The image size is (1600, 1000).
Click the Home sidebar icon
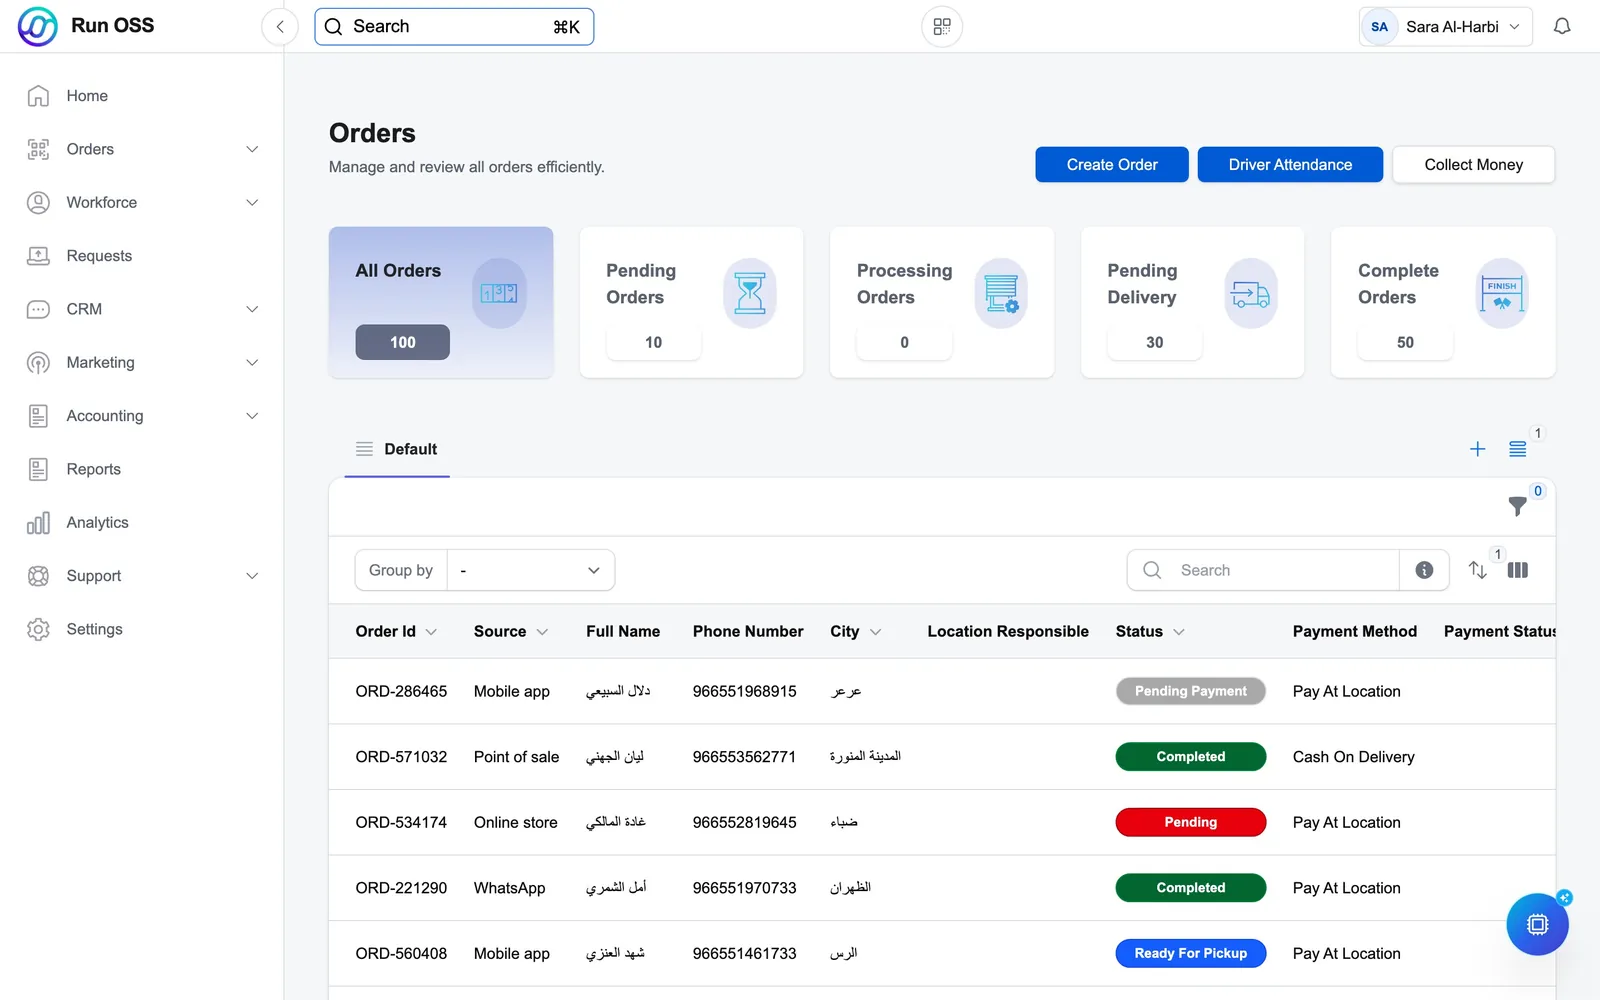[x=38, y=96]
